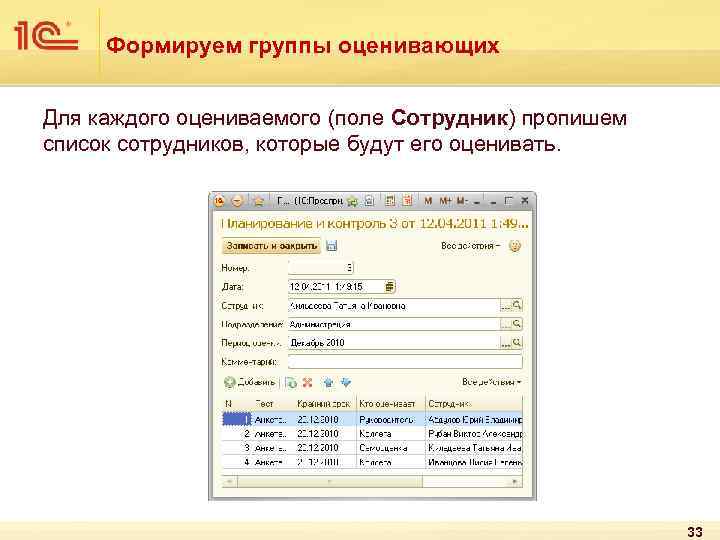The width and height of the screenshot is (720, 540).
Task: Click the red delete row icon
Action: point(308,382)
